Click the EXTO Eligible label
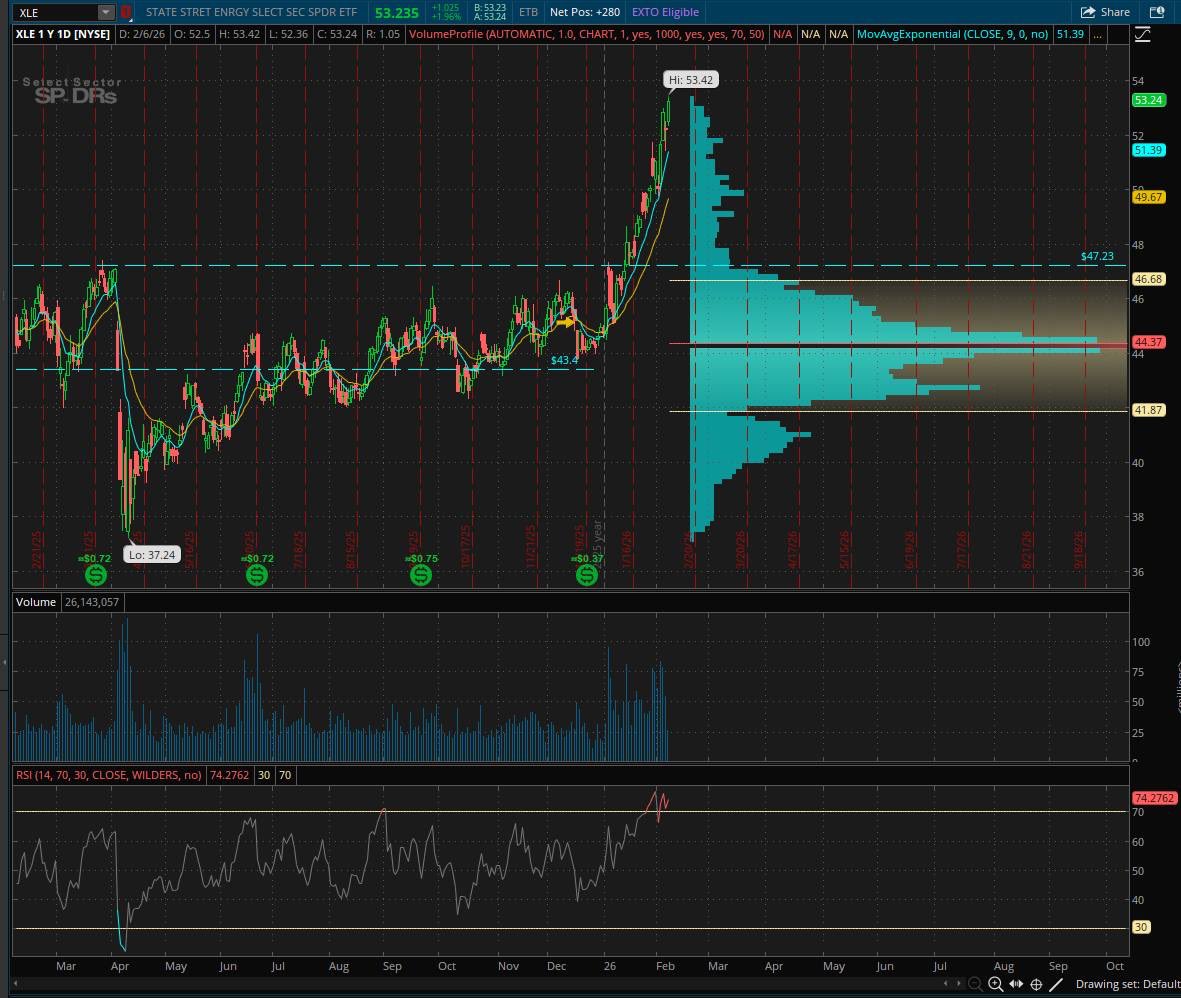 [x=665, y=12]
